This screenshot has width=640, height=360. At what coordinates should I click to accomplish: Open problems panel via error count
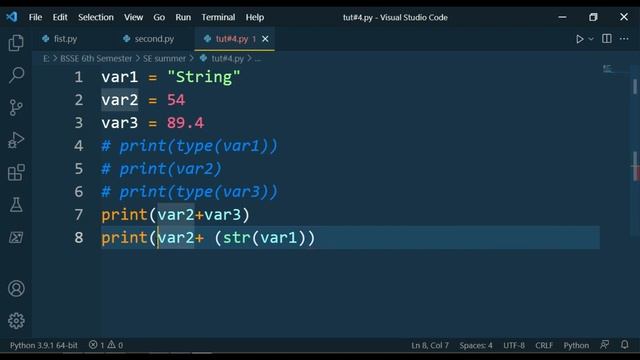pyautogui.click(x=97, y=345)
